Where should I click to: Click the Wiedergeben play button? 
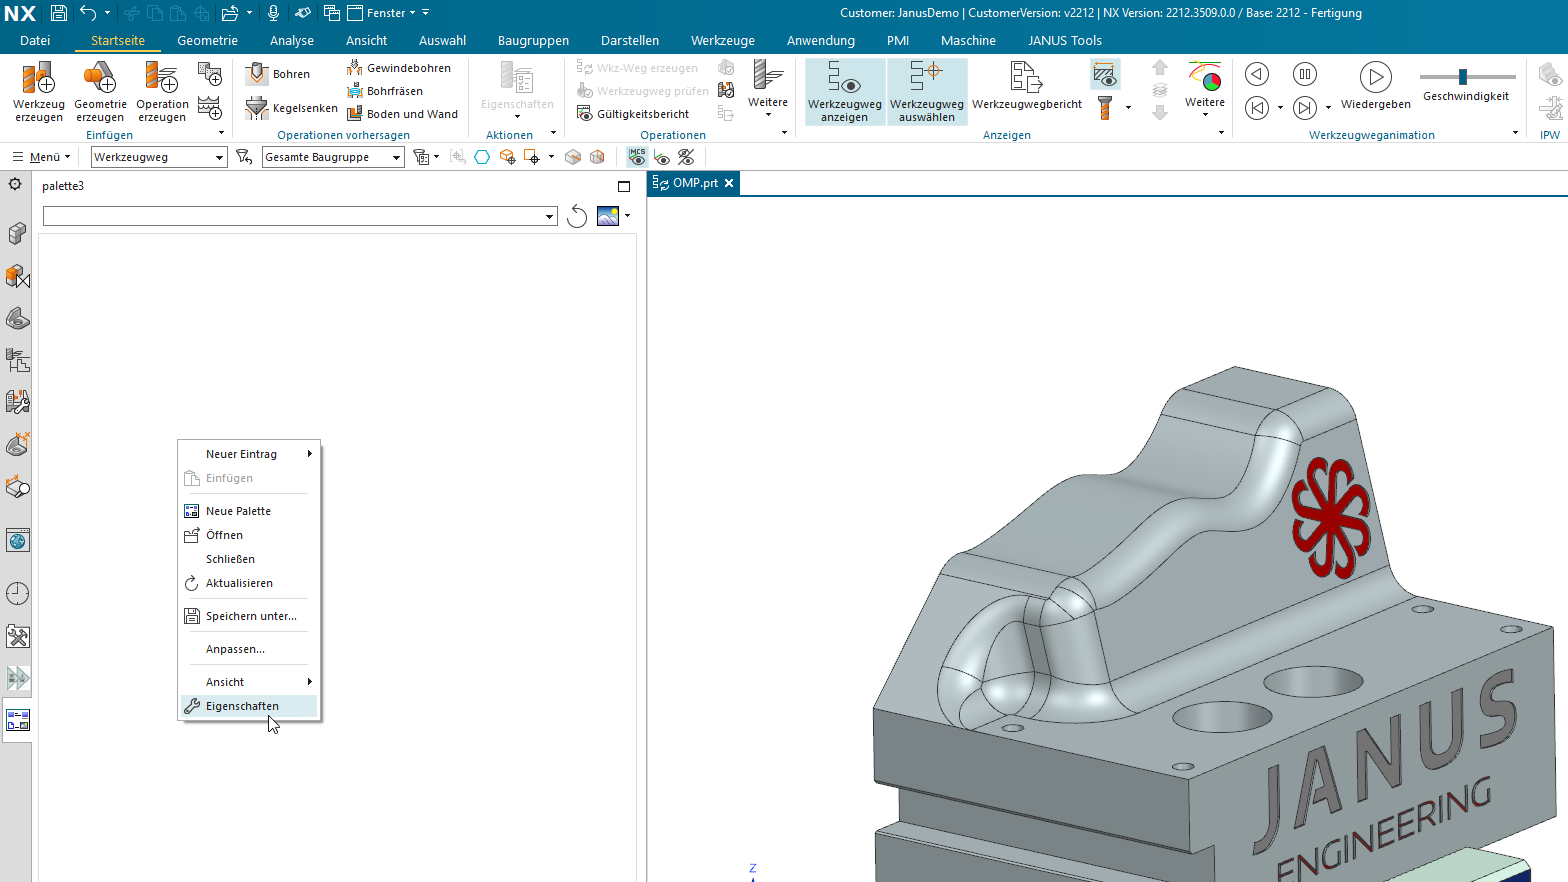[1376, 77]
